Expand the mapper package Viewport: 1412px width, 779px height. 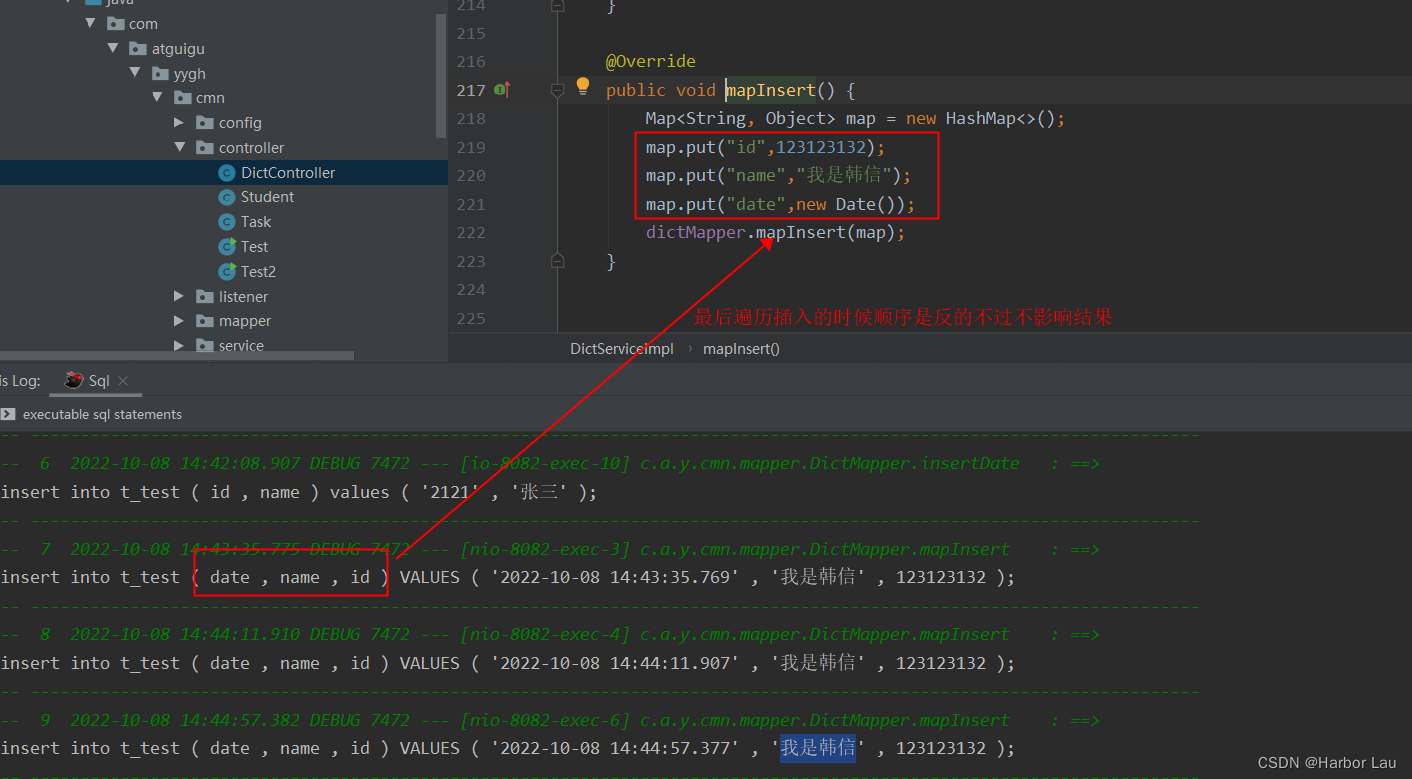click(x=178, y=321)
